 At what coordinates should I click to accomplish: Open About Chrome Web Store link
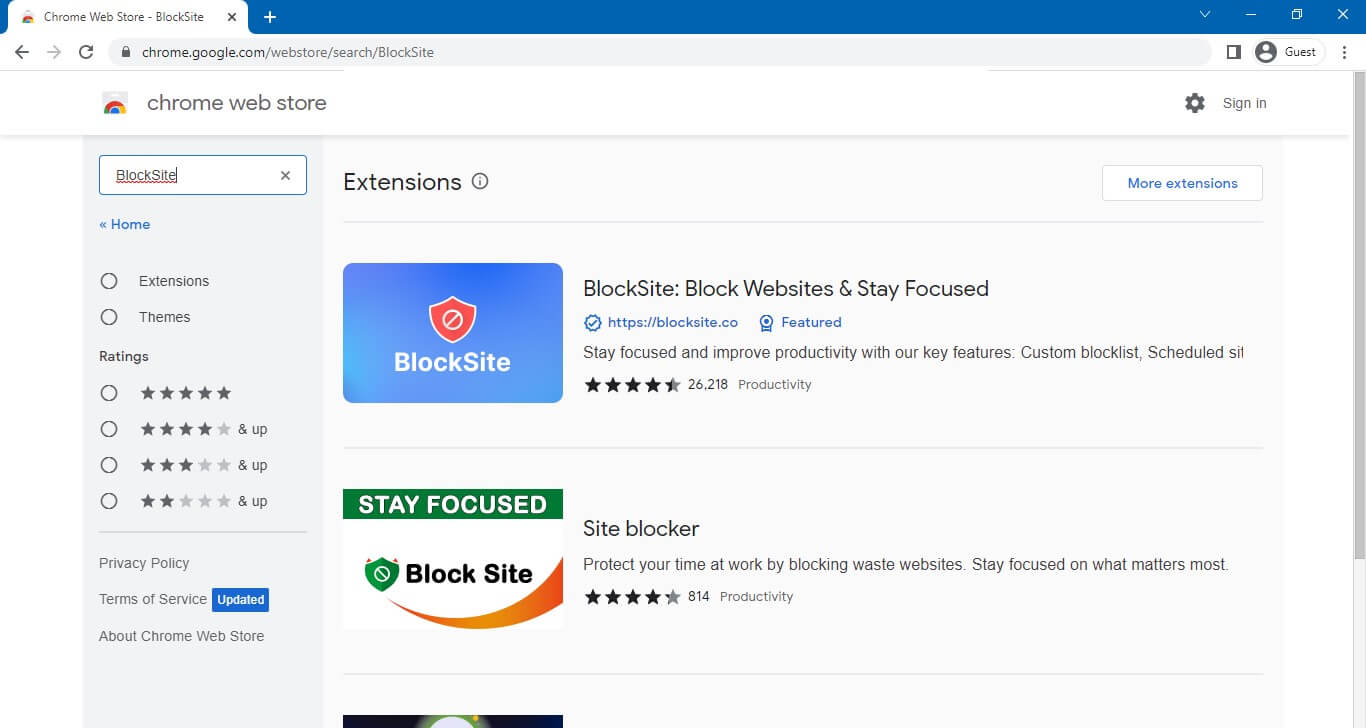click(x=182, y=636)
